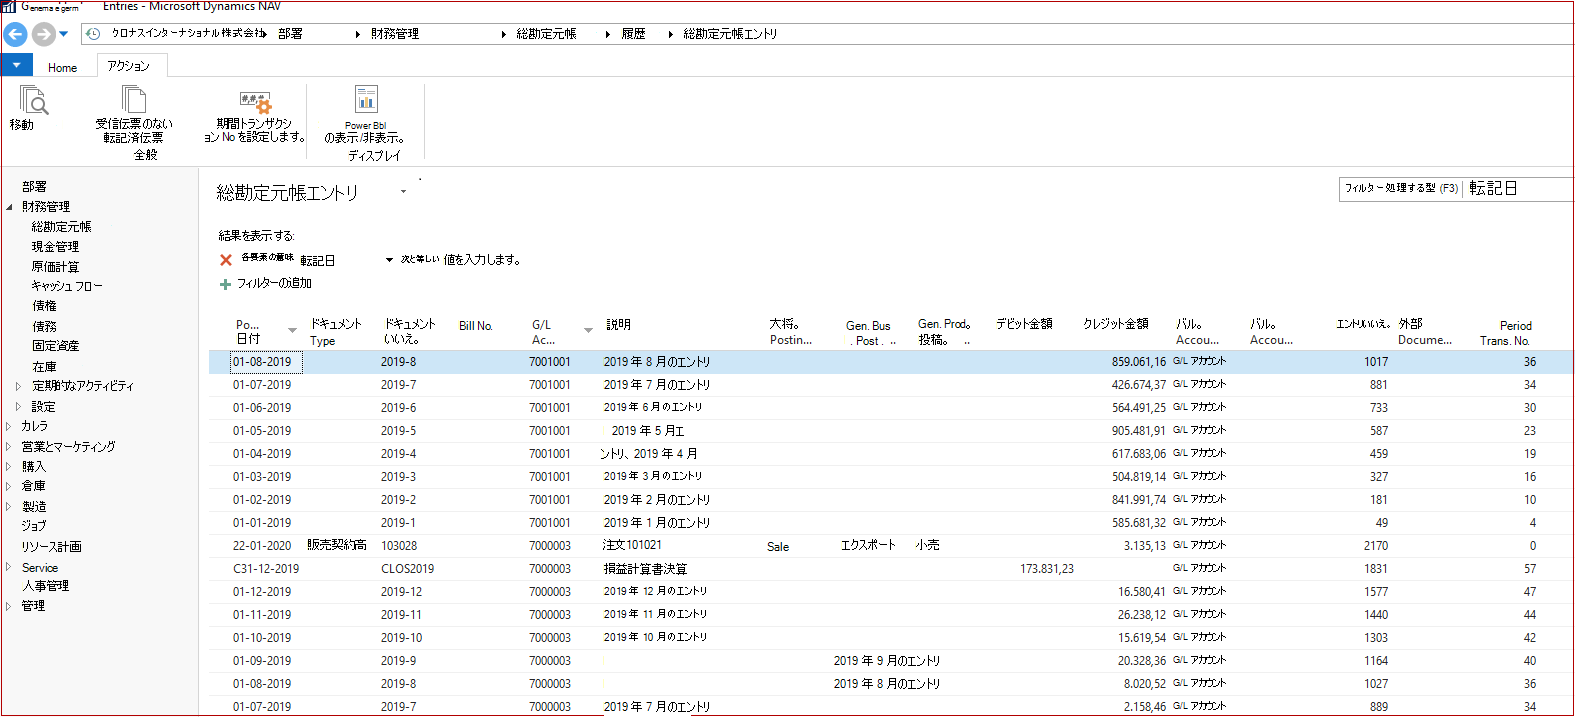Switch to the Home ribbon tab

tap(62, 68)
